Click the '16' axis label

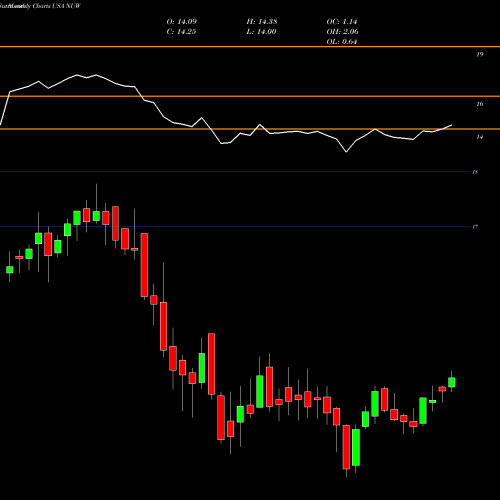point(480,104)
